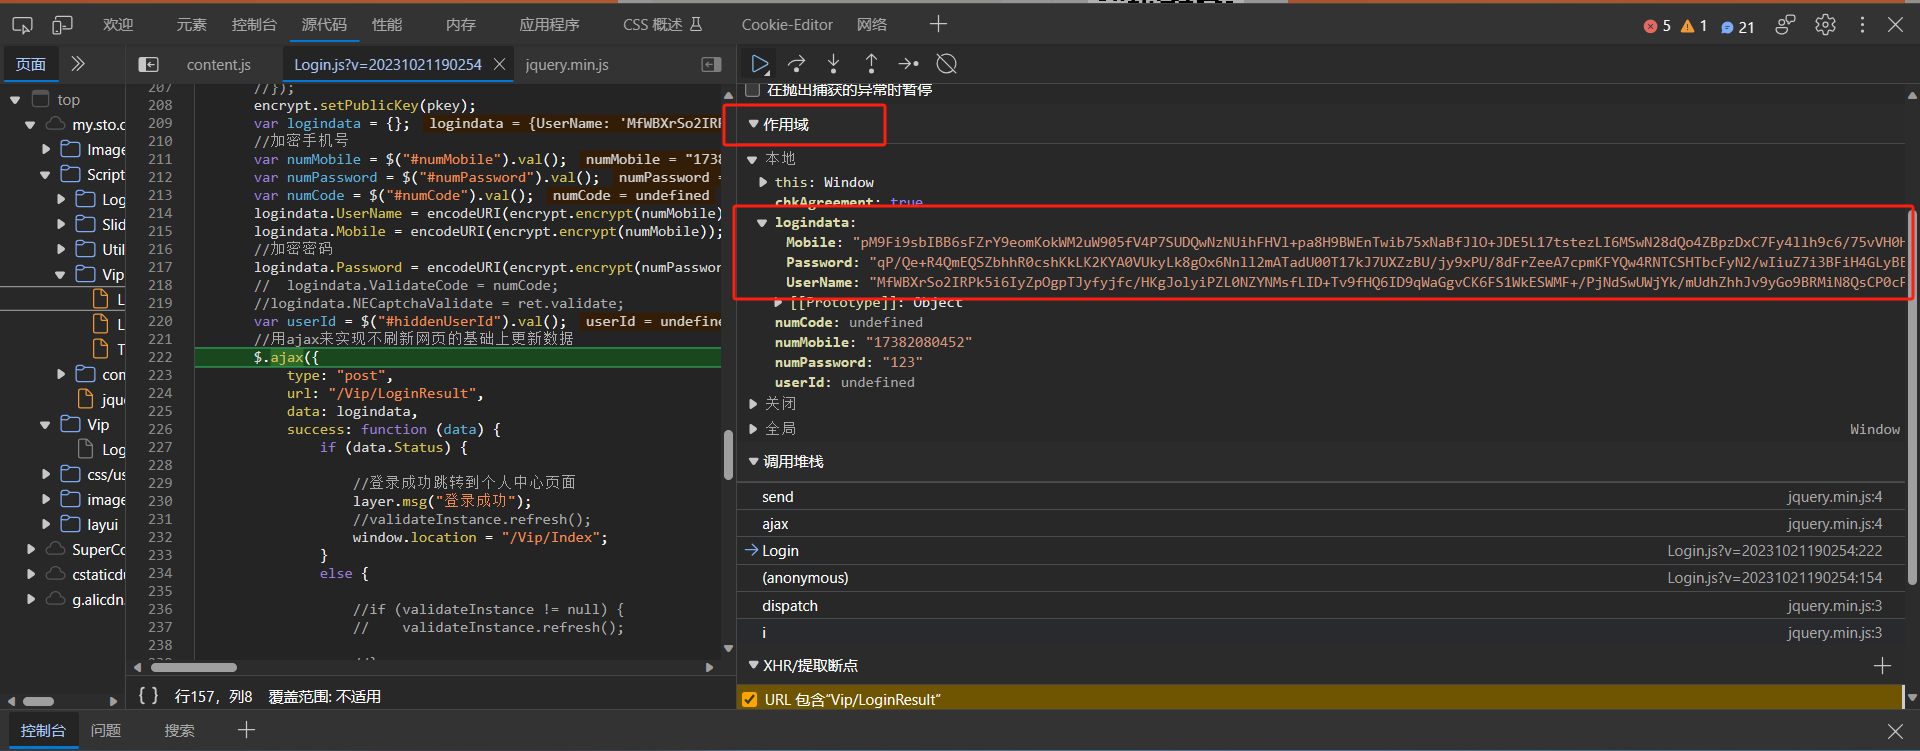Expand the 全局 global scope
The height and width of the screenshot is (751, 1920).
753,429
